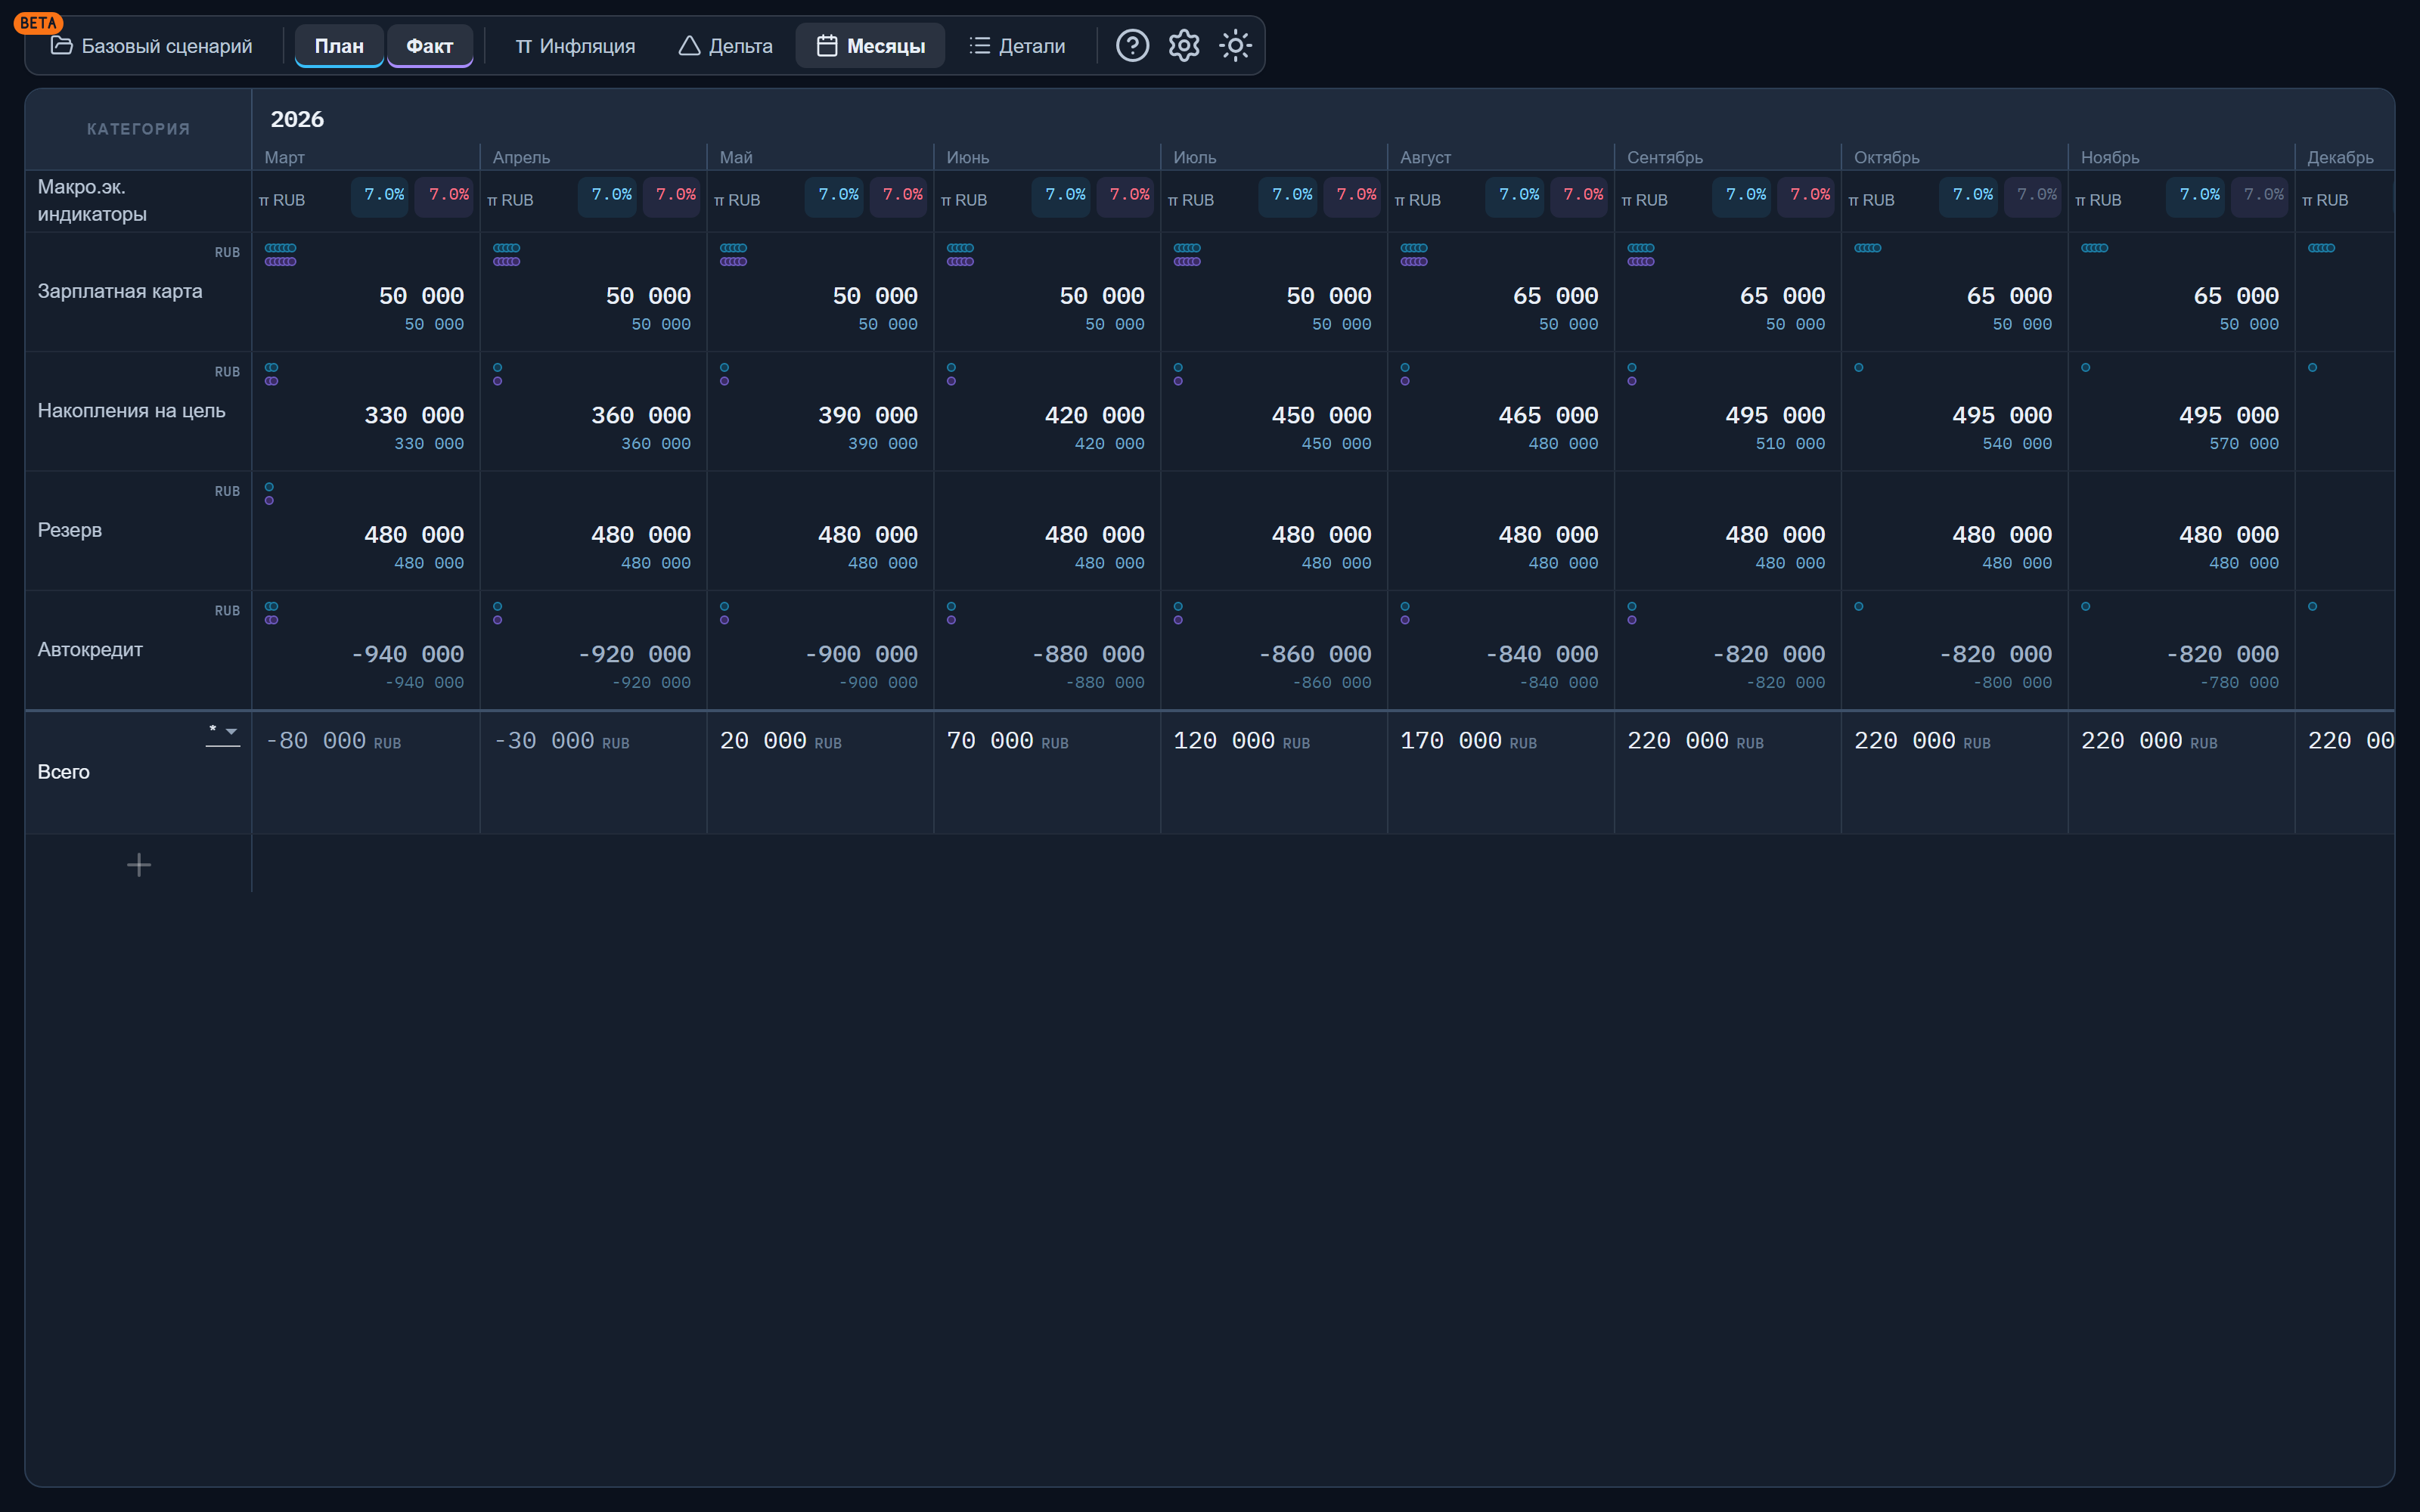Screen dimensions: 2420x1512
Task: Click the Декабрь month column header
Action: (2340, 158)
